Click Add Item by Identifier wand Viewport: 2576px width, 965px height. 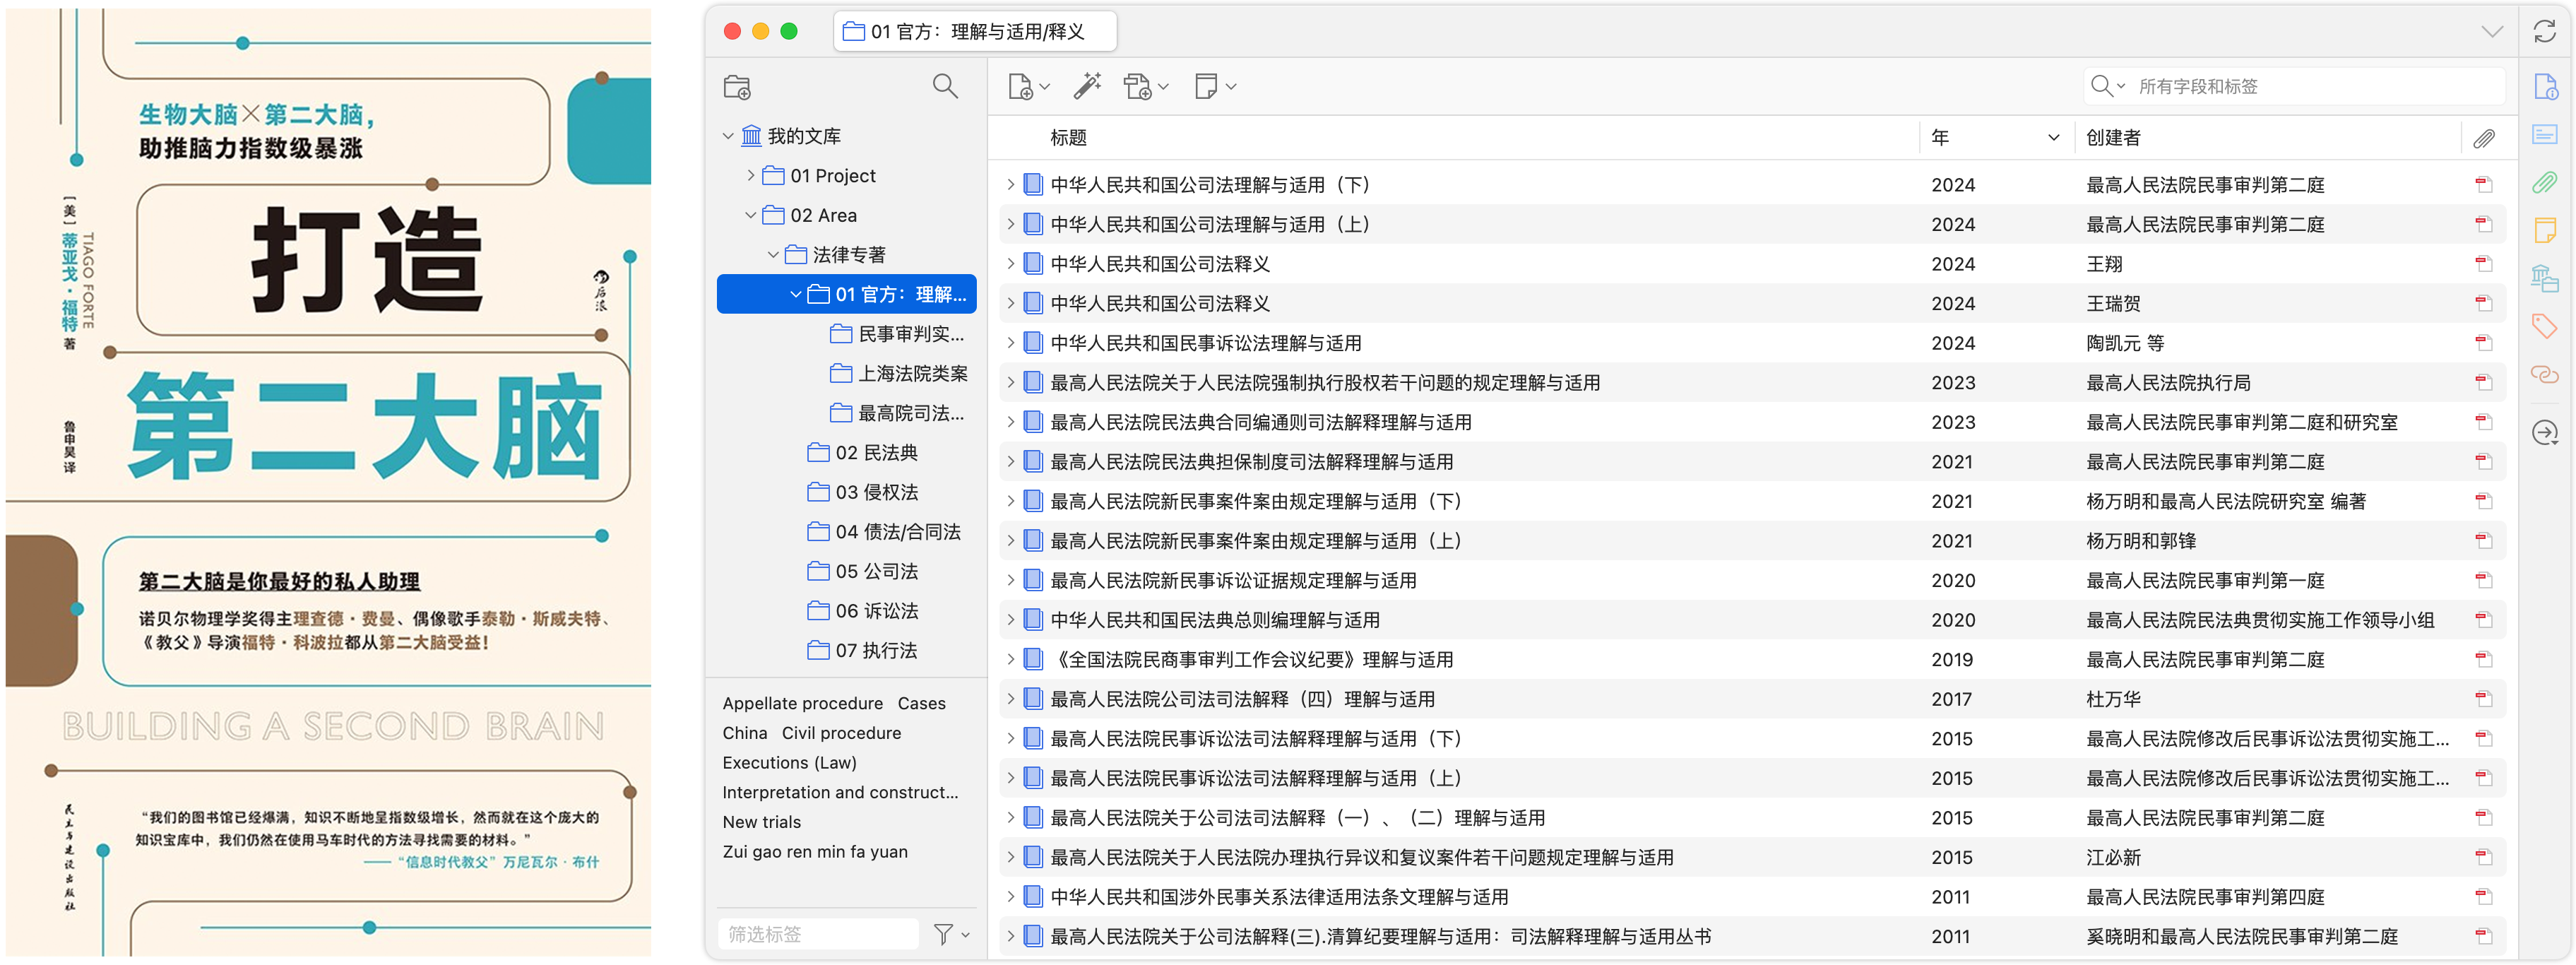tap(1087, 87)
